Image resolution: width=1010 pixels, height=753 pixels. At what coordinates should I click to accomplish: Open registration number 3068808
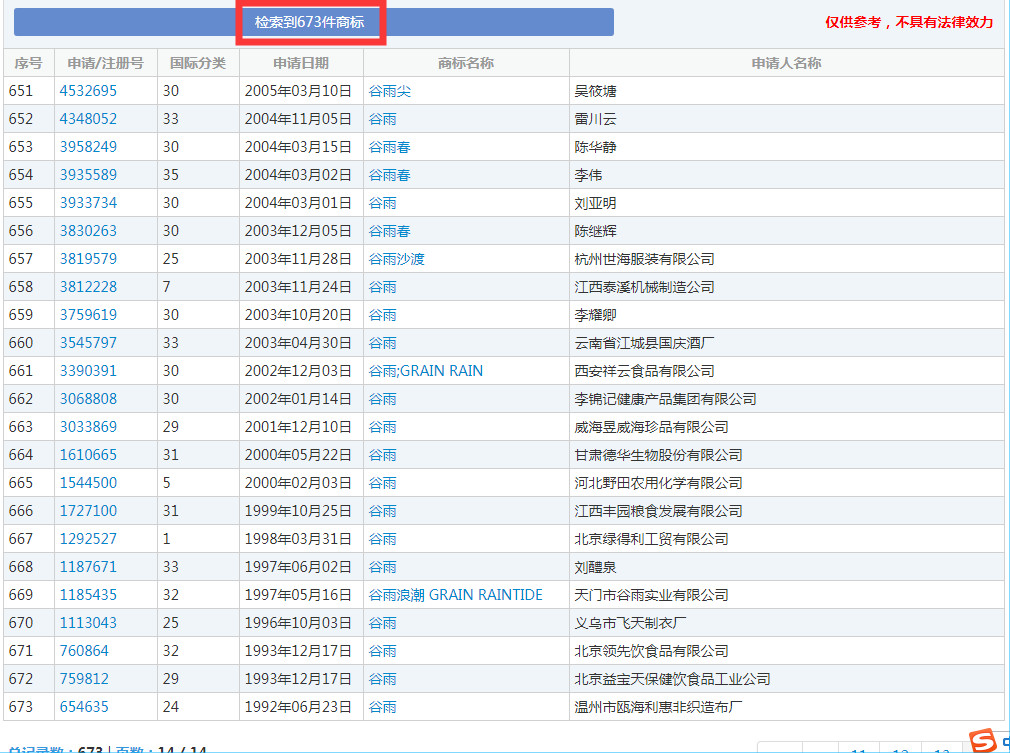tap(88, 399)
